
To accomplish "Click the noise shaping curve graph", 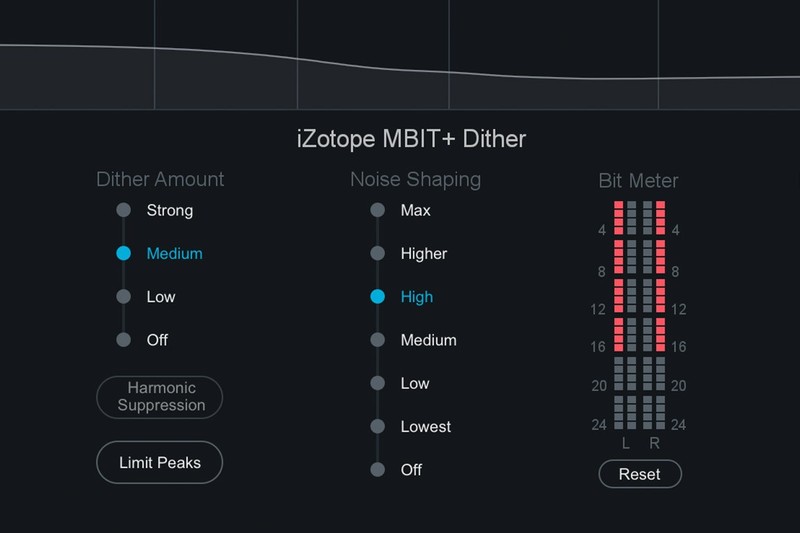I will [x=400, y=55].
